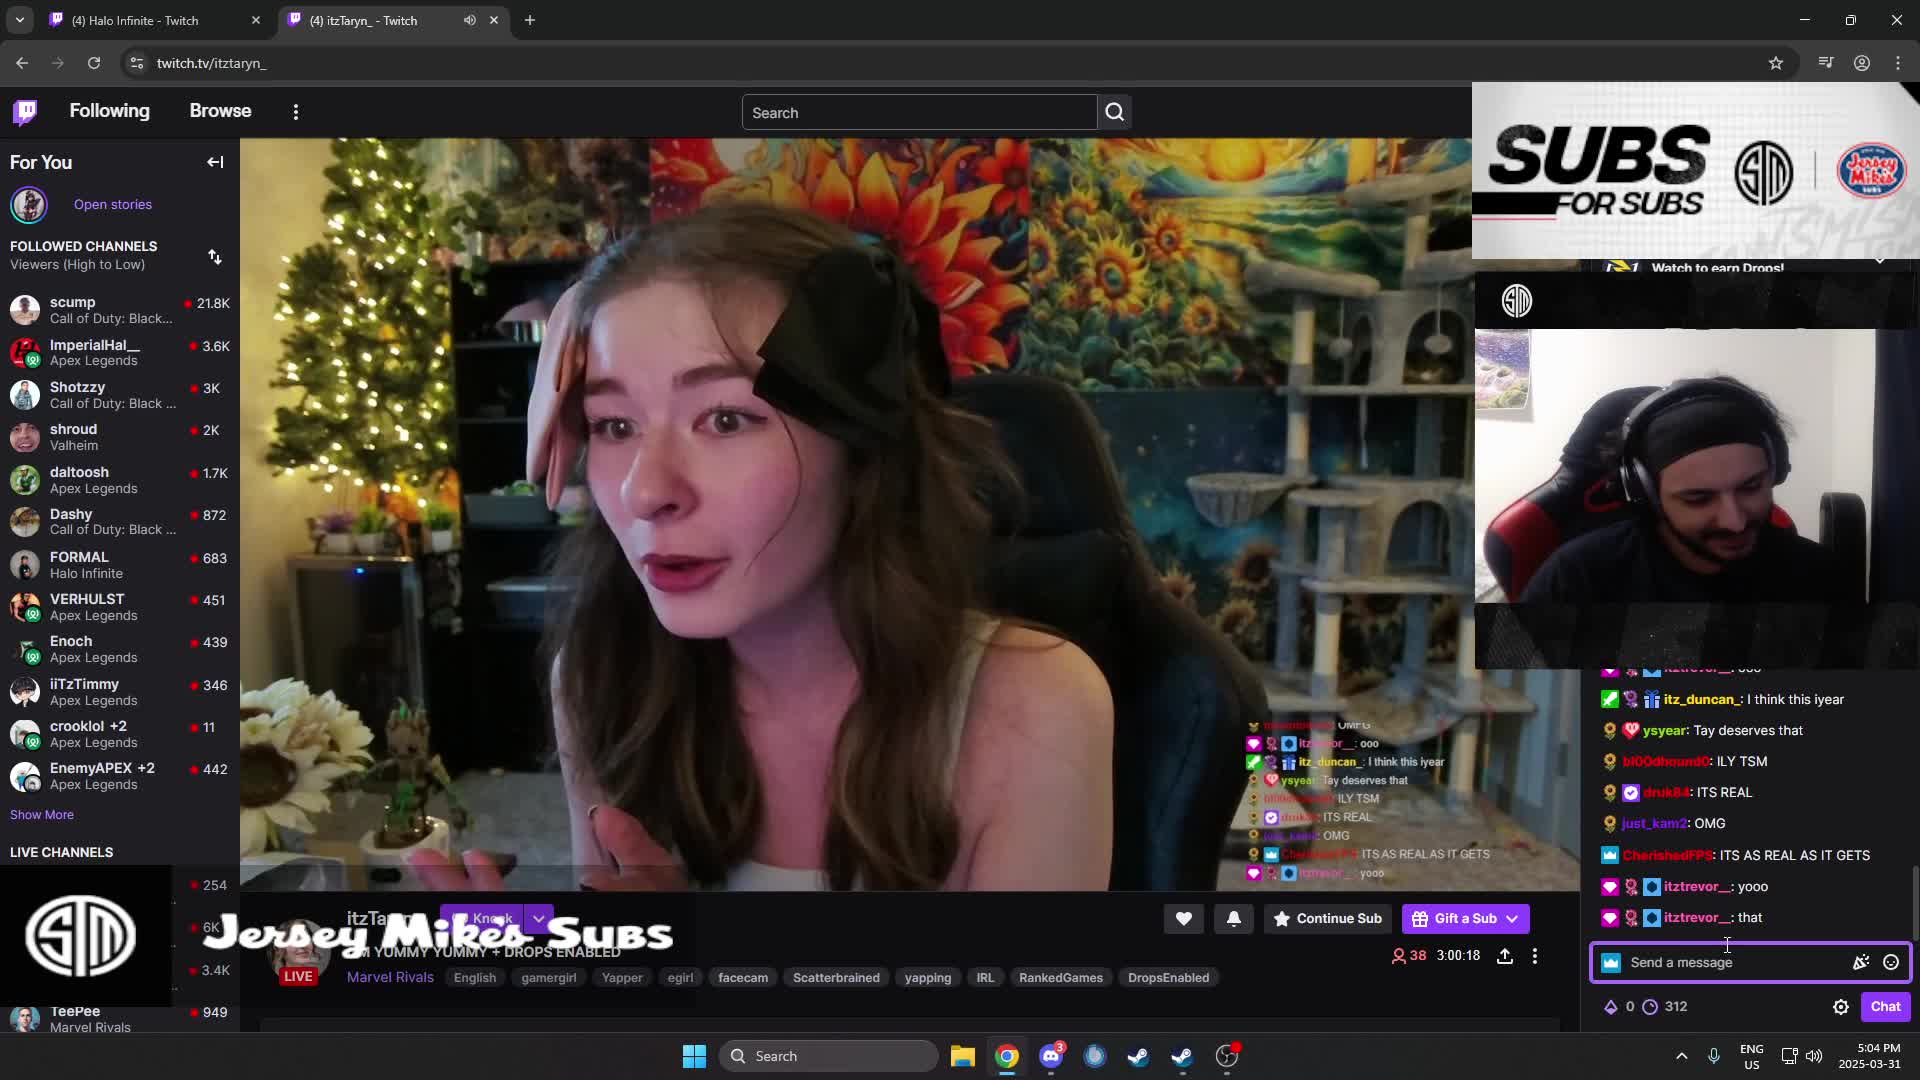Focus the Twitch search field
Screen dimensions: 1920x1080
[x=919, y=113]
